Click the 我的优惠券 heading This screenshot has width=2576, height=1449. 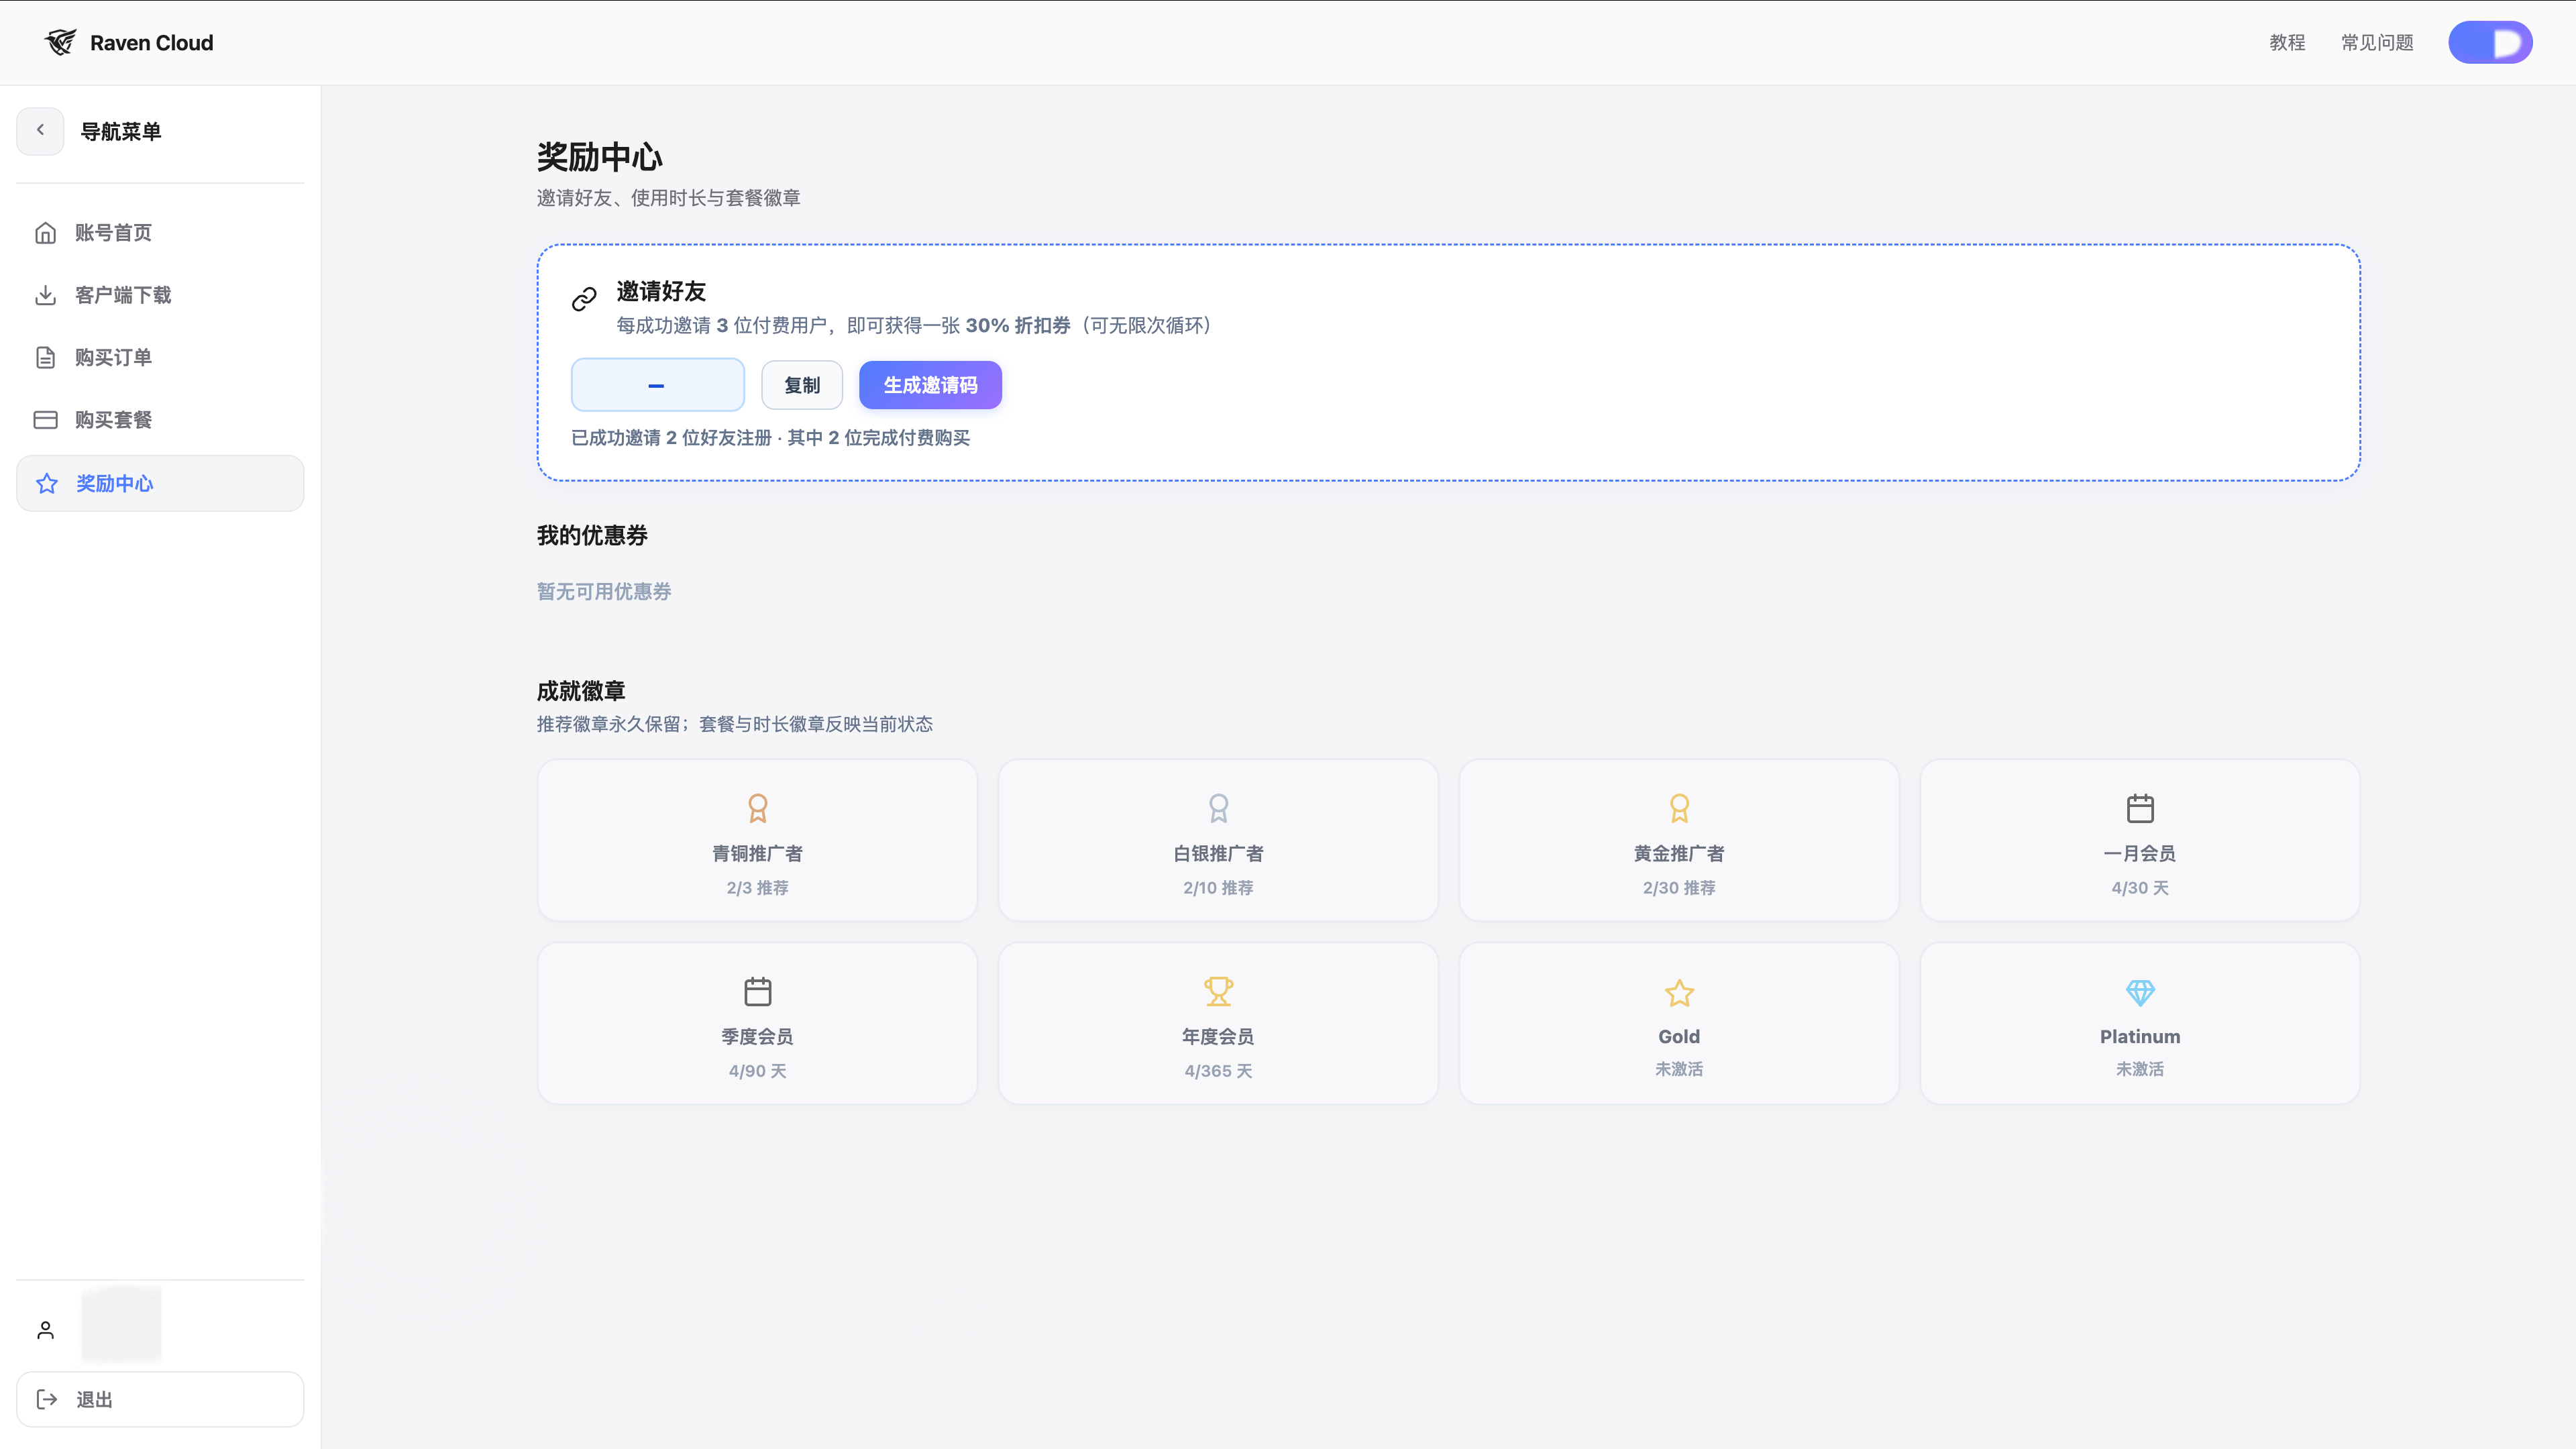[592, 535]
